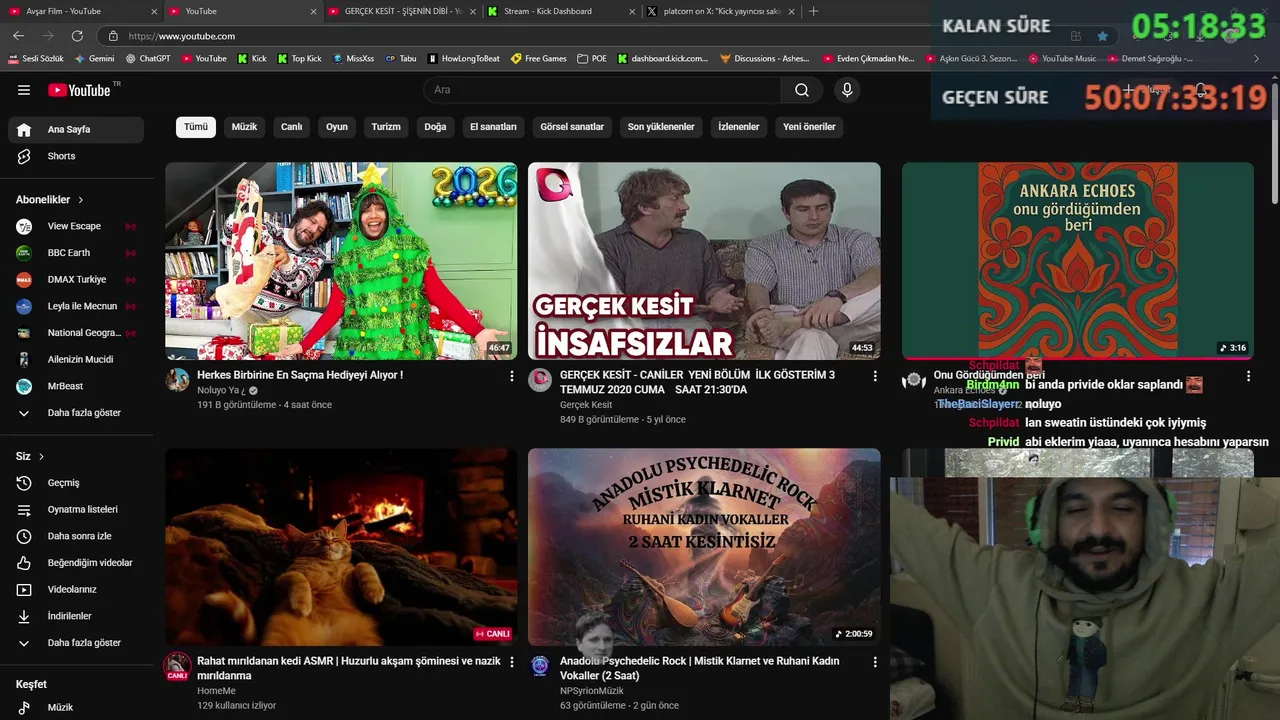Open DMAX Turkiye channel subscription
Image resolution: width=1280 pixels, height=720 pixels.
click(76, 280)
